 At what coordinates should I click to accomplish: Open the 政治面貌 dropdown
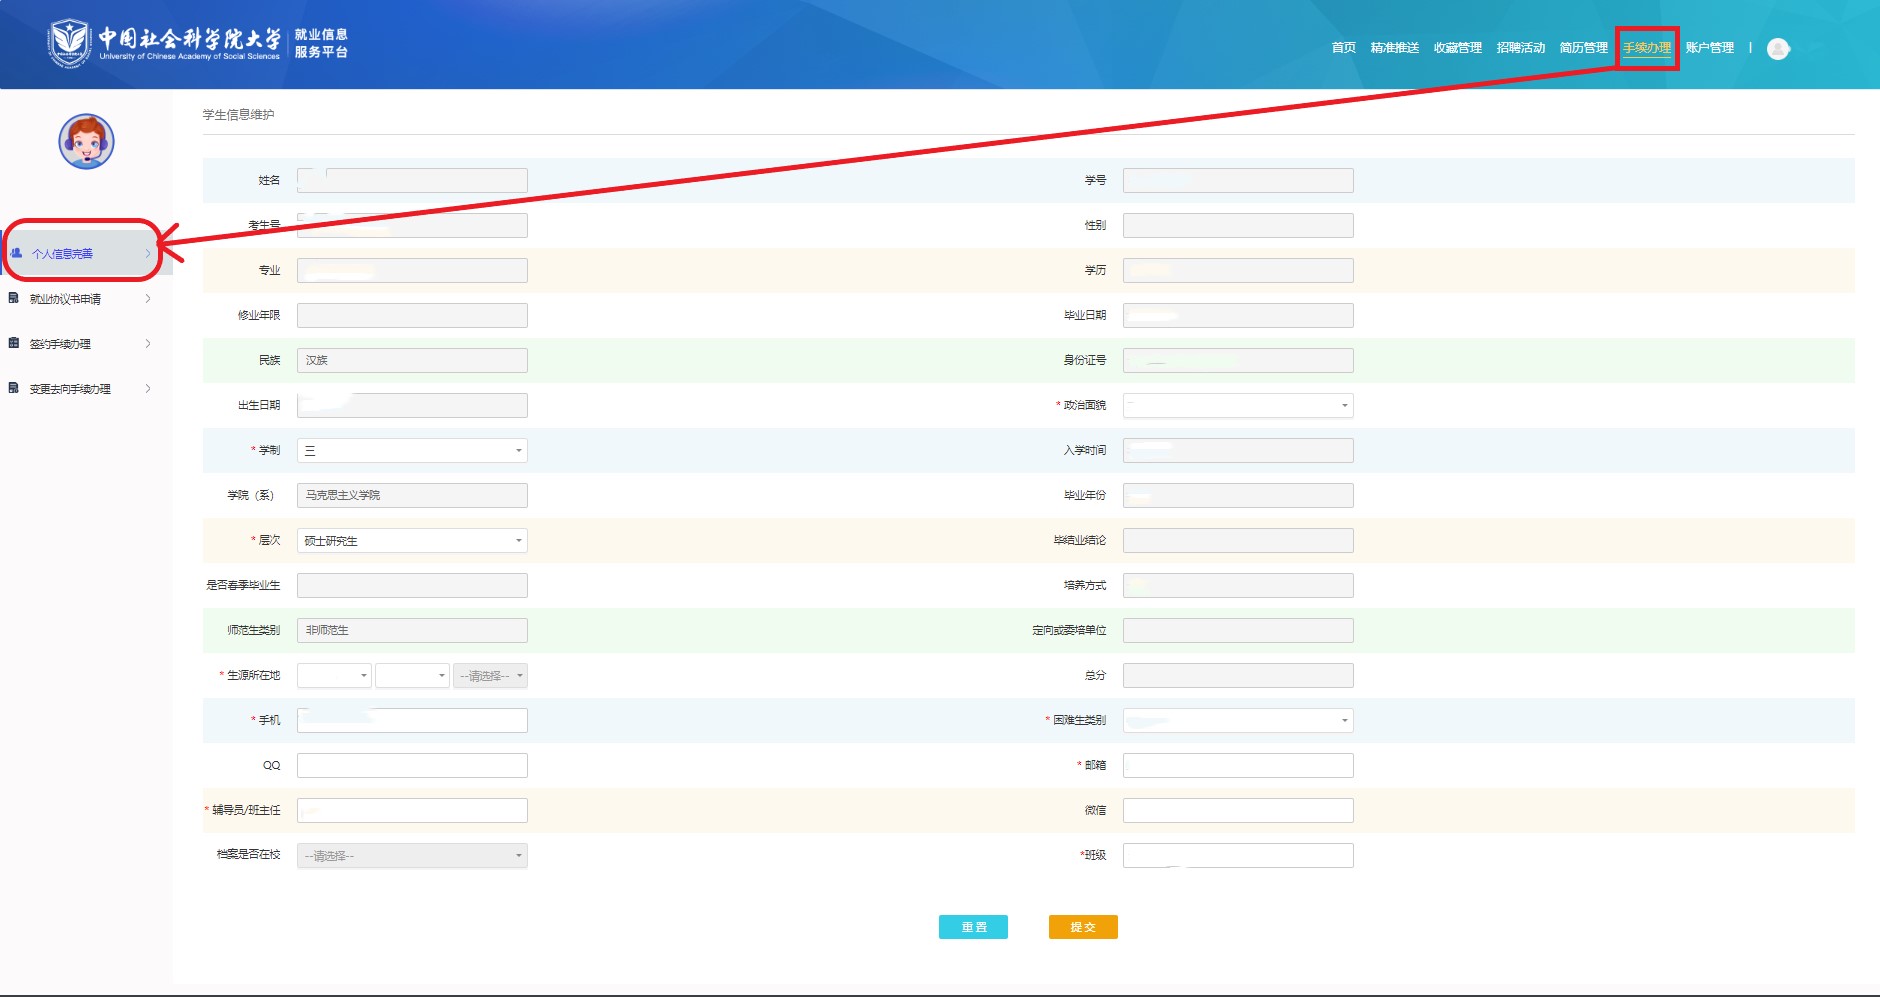click(x=1237, y=405)
